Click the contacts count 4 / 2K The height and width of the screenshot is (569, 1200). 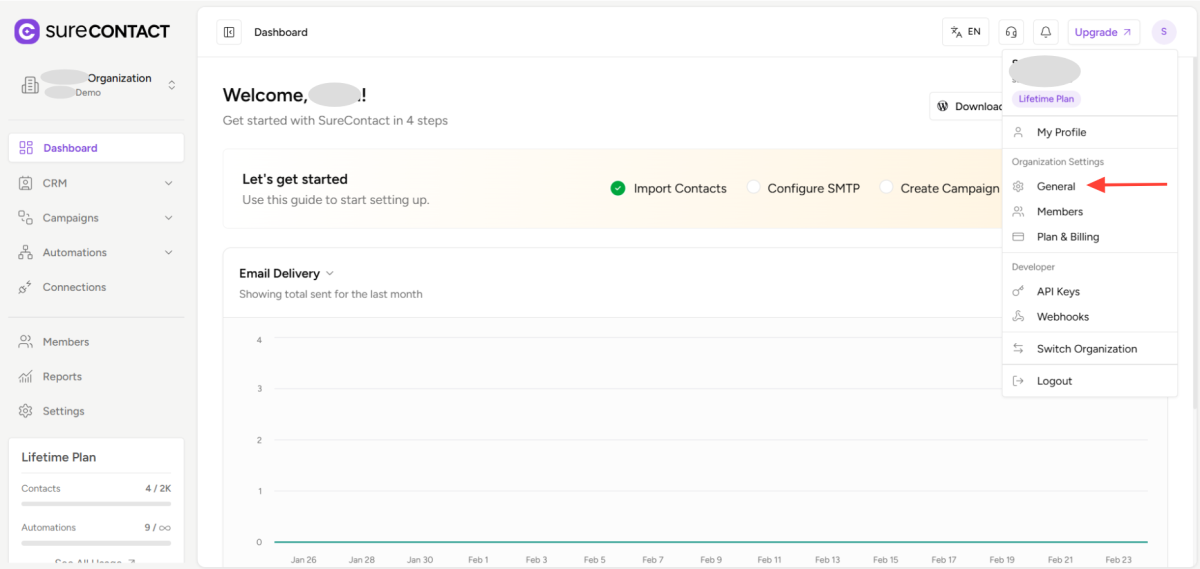pos(158,489)
